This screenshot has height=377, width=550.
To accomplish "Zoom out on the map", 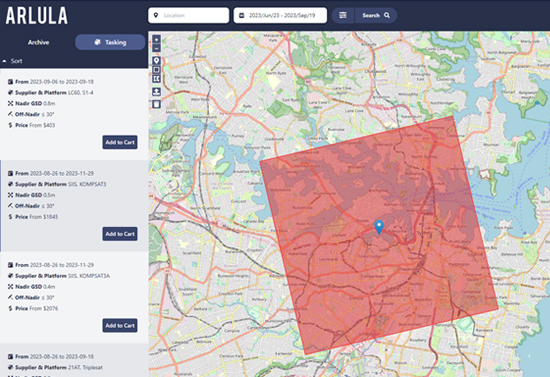I will 156,48.
